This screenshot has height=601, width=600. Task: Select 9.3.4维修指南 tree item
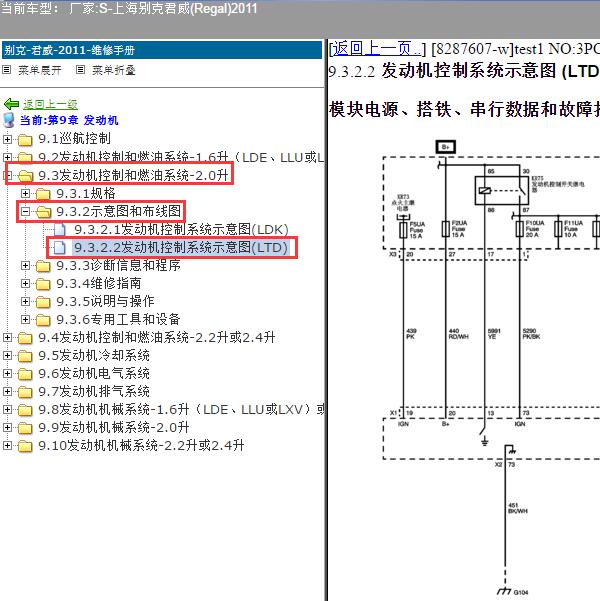coord(99,283)
